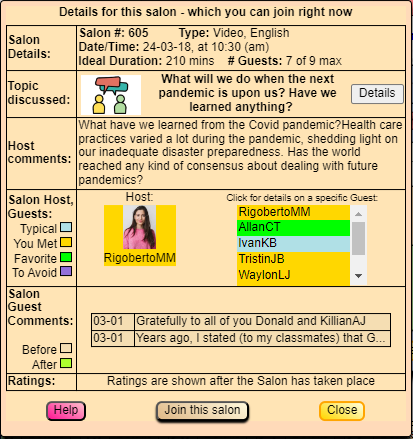Click the 03-01 date of the Years ago comment
Screen dimensions: 413x439
[113, 338]
